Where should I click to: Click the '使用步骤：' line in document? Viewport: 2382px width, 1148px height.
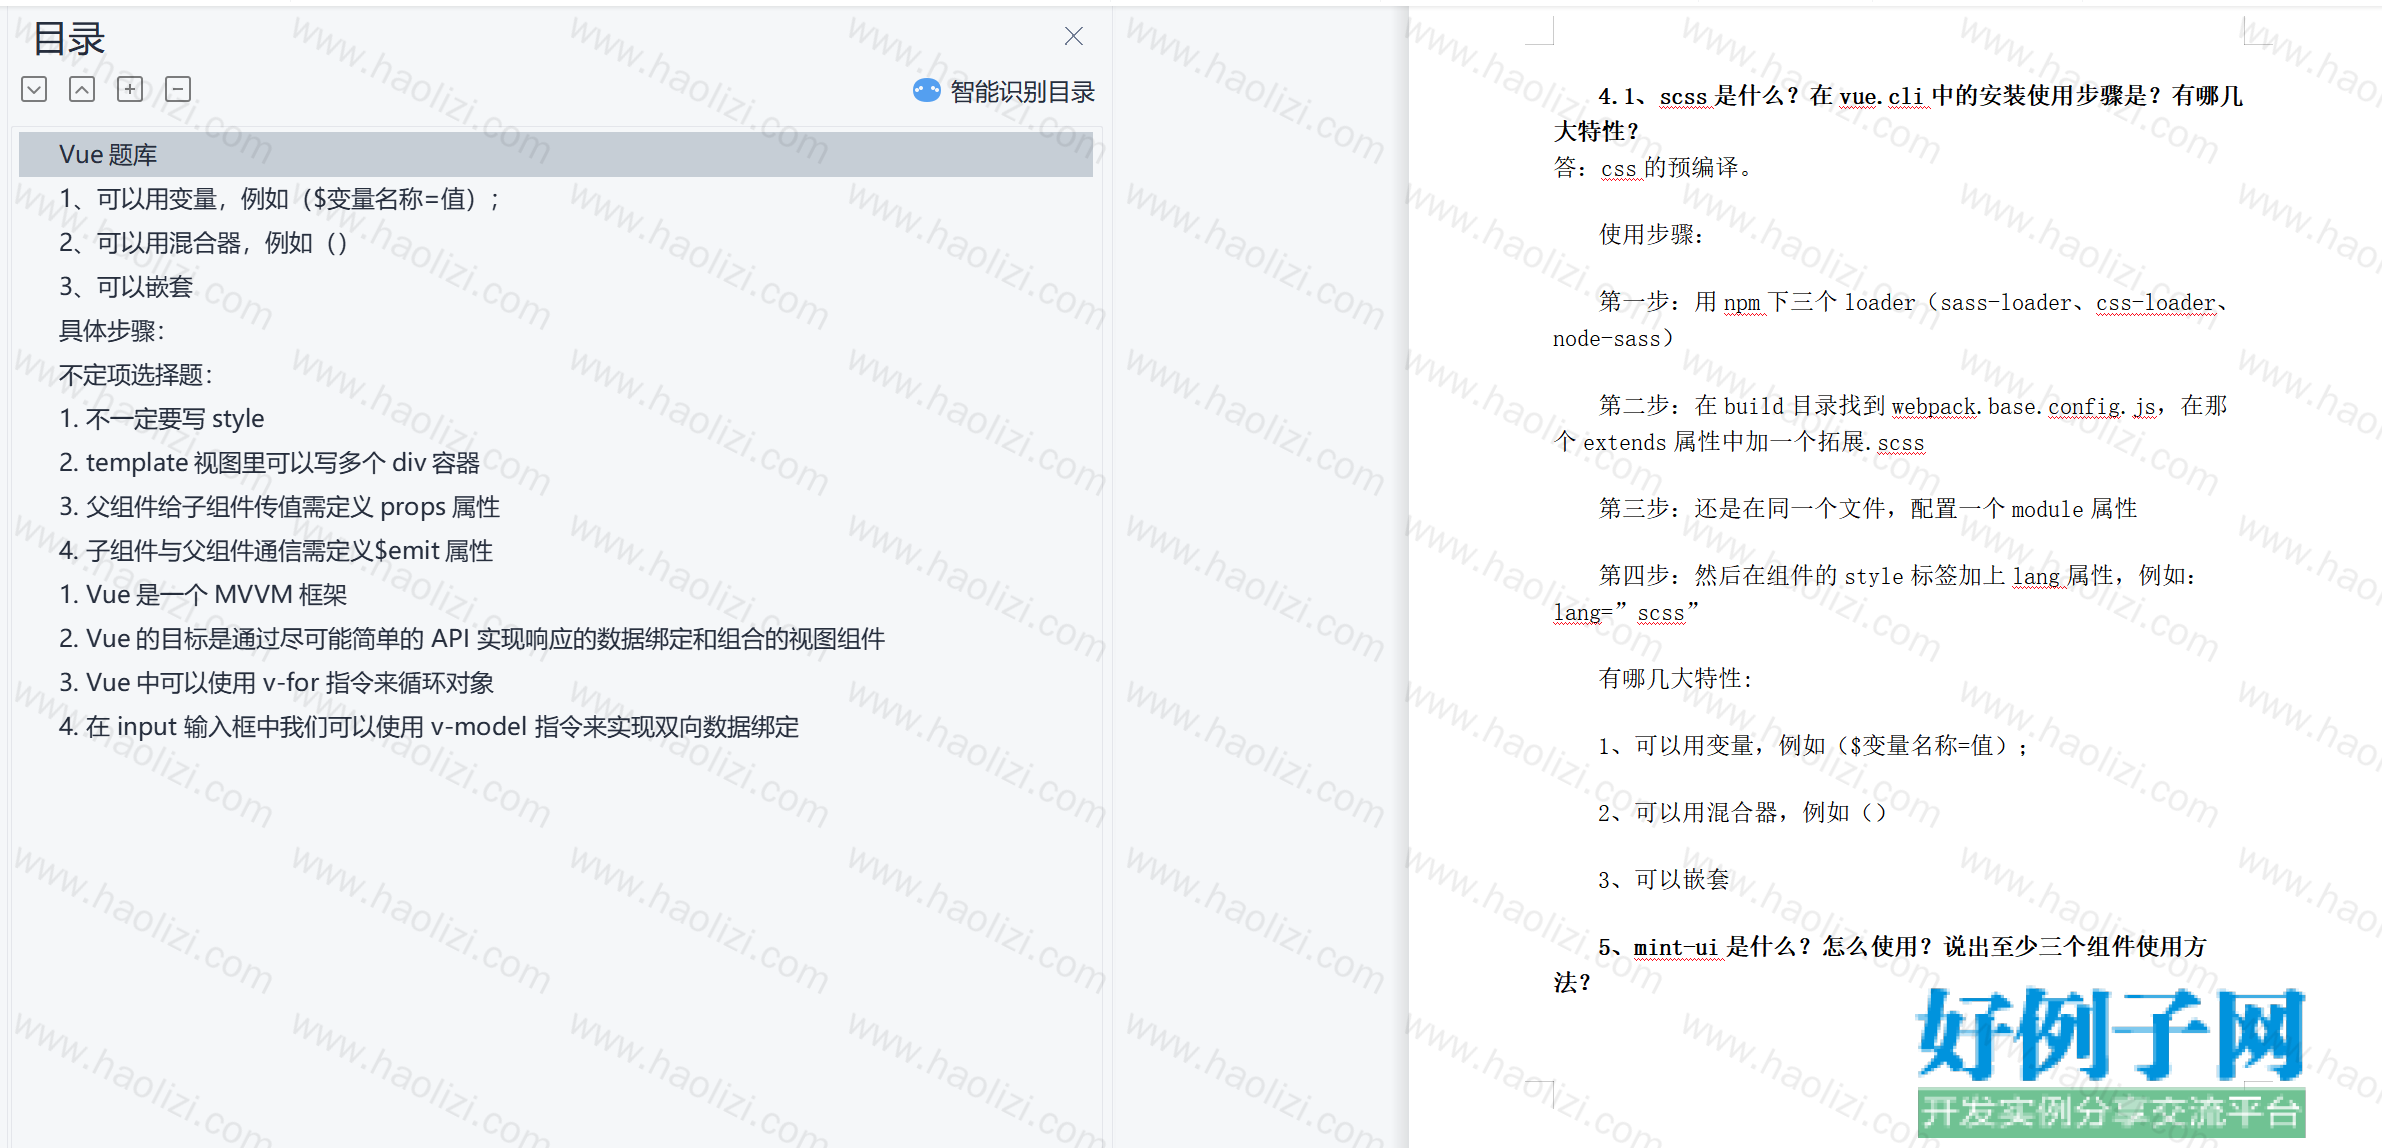1651,235
